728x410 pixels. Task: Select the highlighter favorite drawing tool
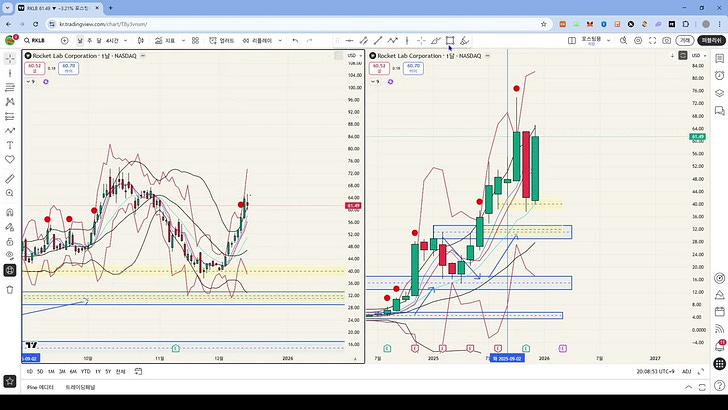point(464,41)
